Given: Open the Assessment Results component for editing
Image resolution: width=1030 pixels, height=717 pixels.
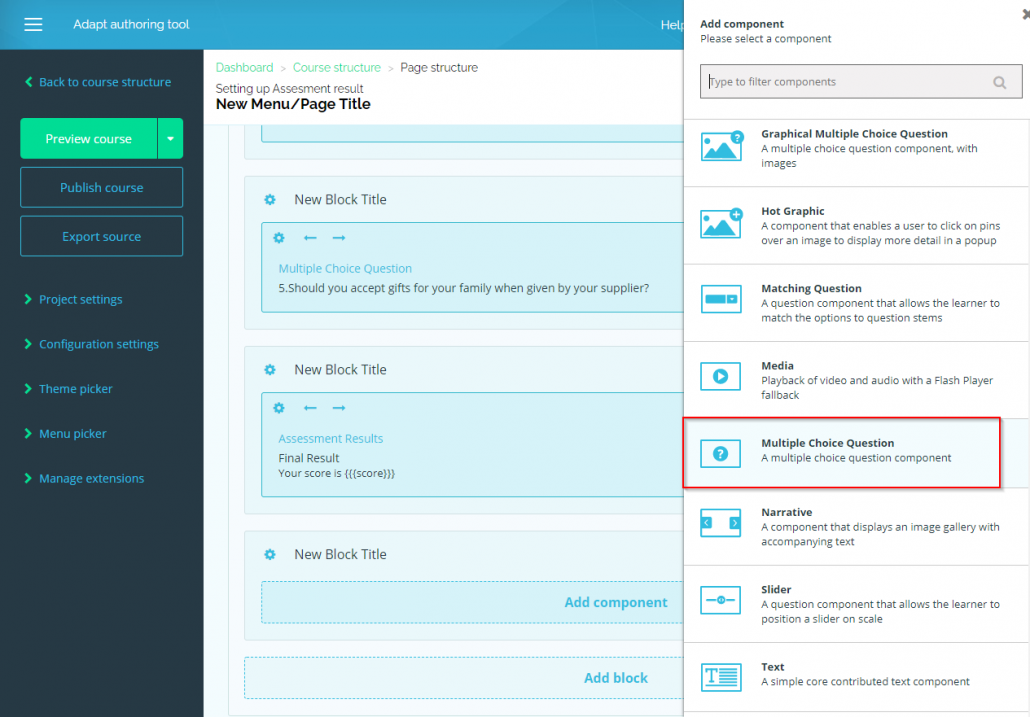Looking at the screenshot, I should click(x=331, y=438).
